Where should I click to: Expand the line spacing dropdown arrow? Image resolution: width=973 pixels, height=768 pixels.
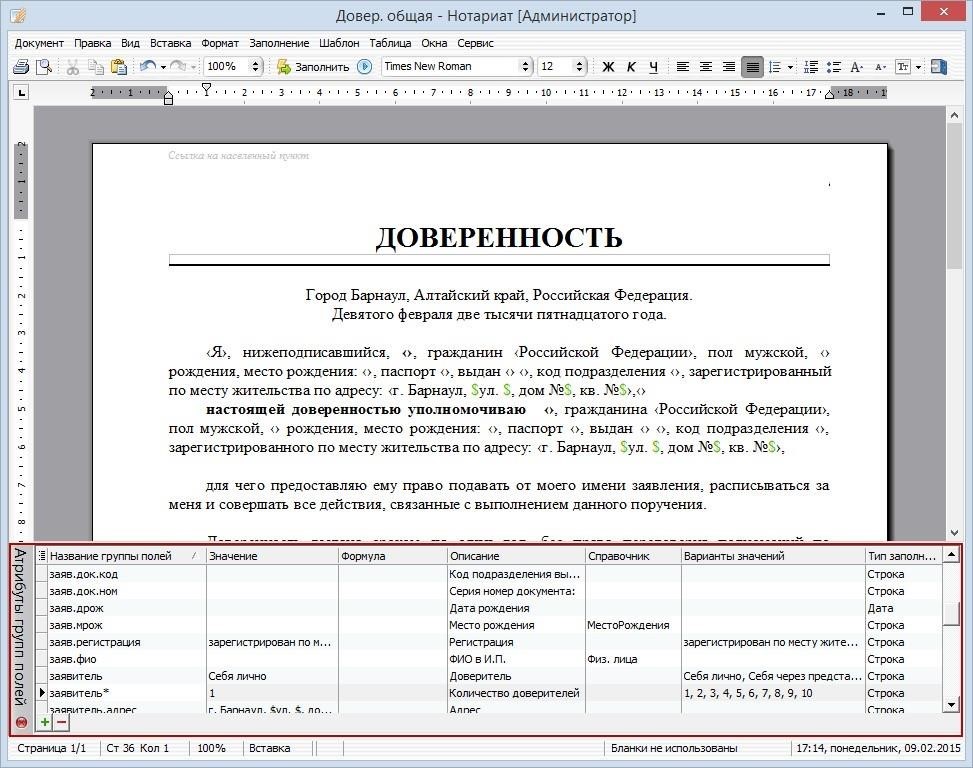[790, 66]
